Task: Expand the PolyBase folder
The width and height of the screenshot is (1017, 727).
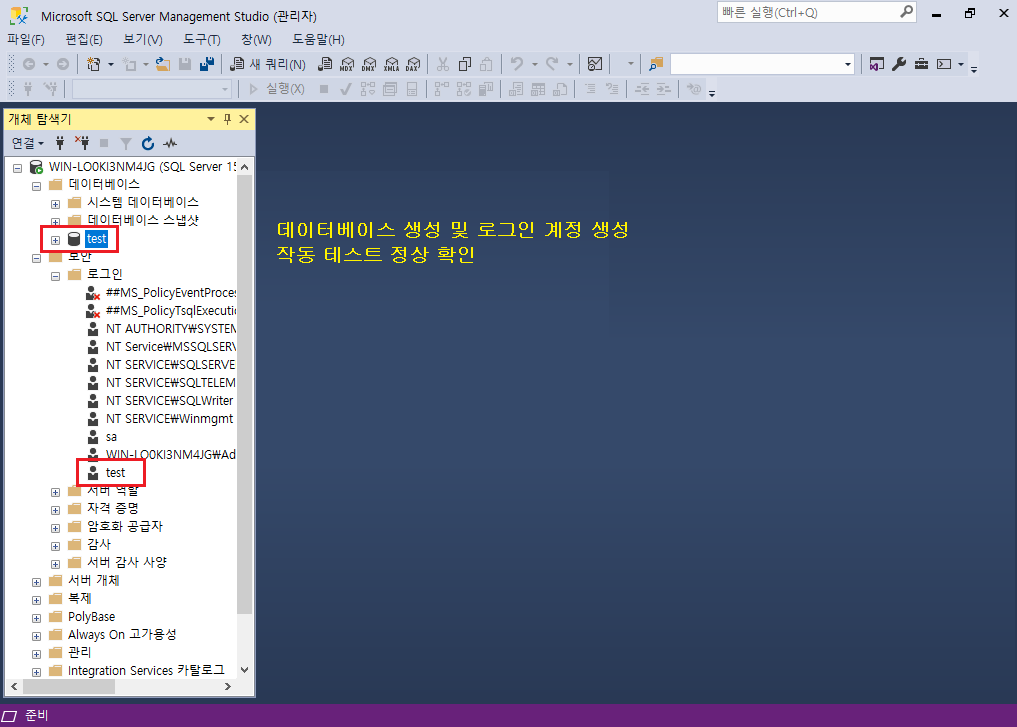Action: (36, 619)
